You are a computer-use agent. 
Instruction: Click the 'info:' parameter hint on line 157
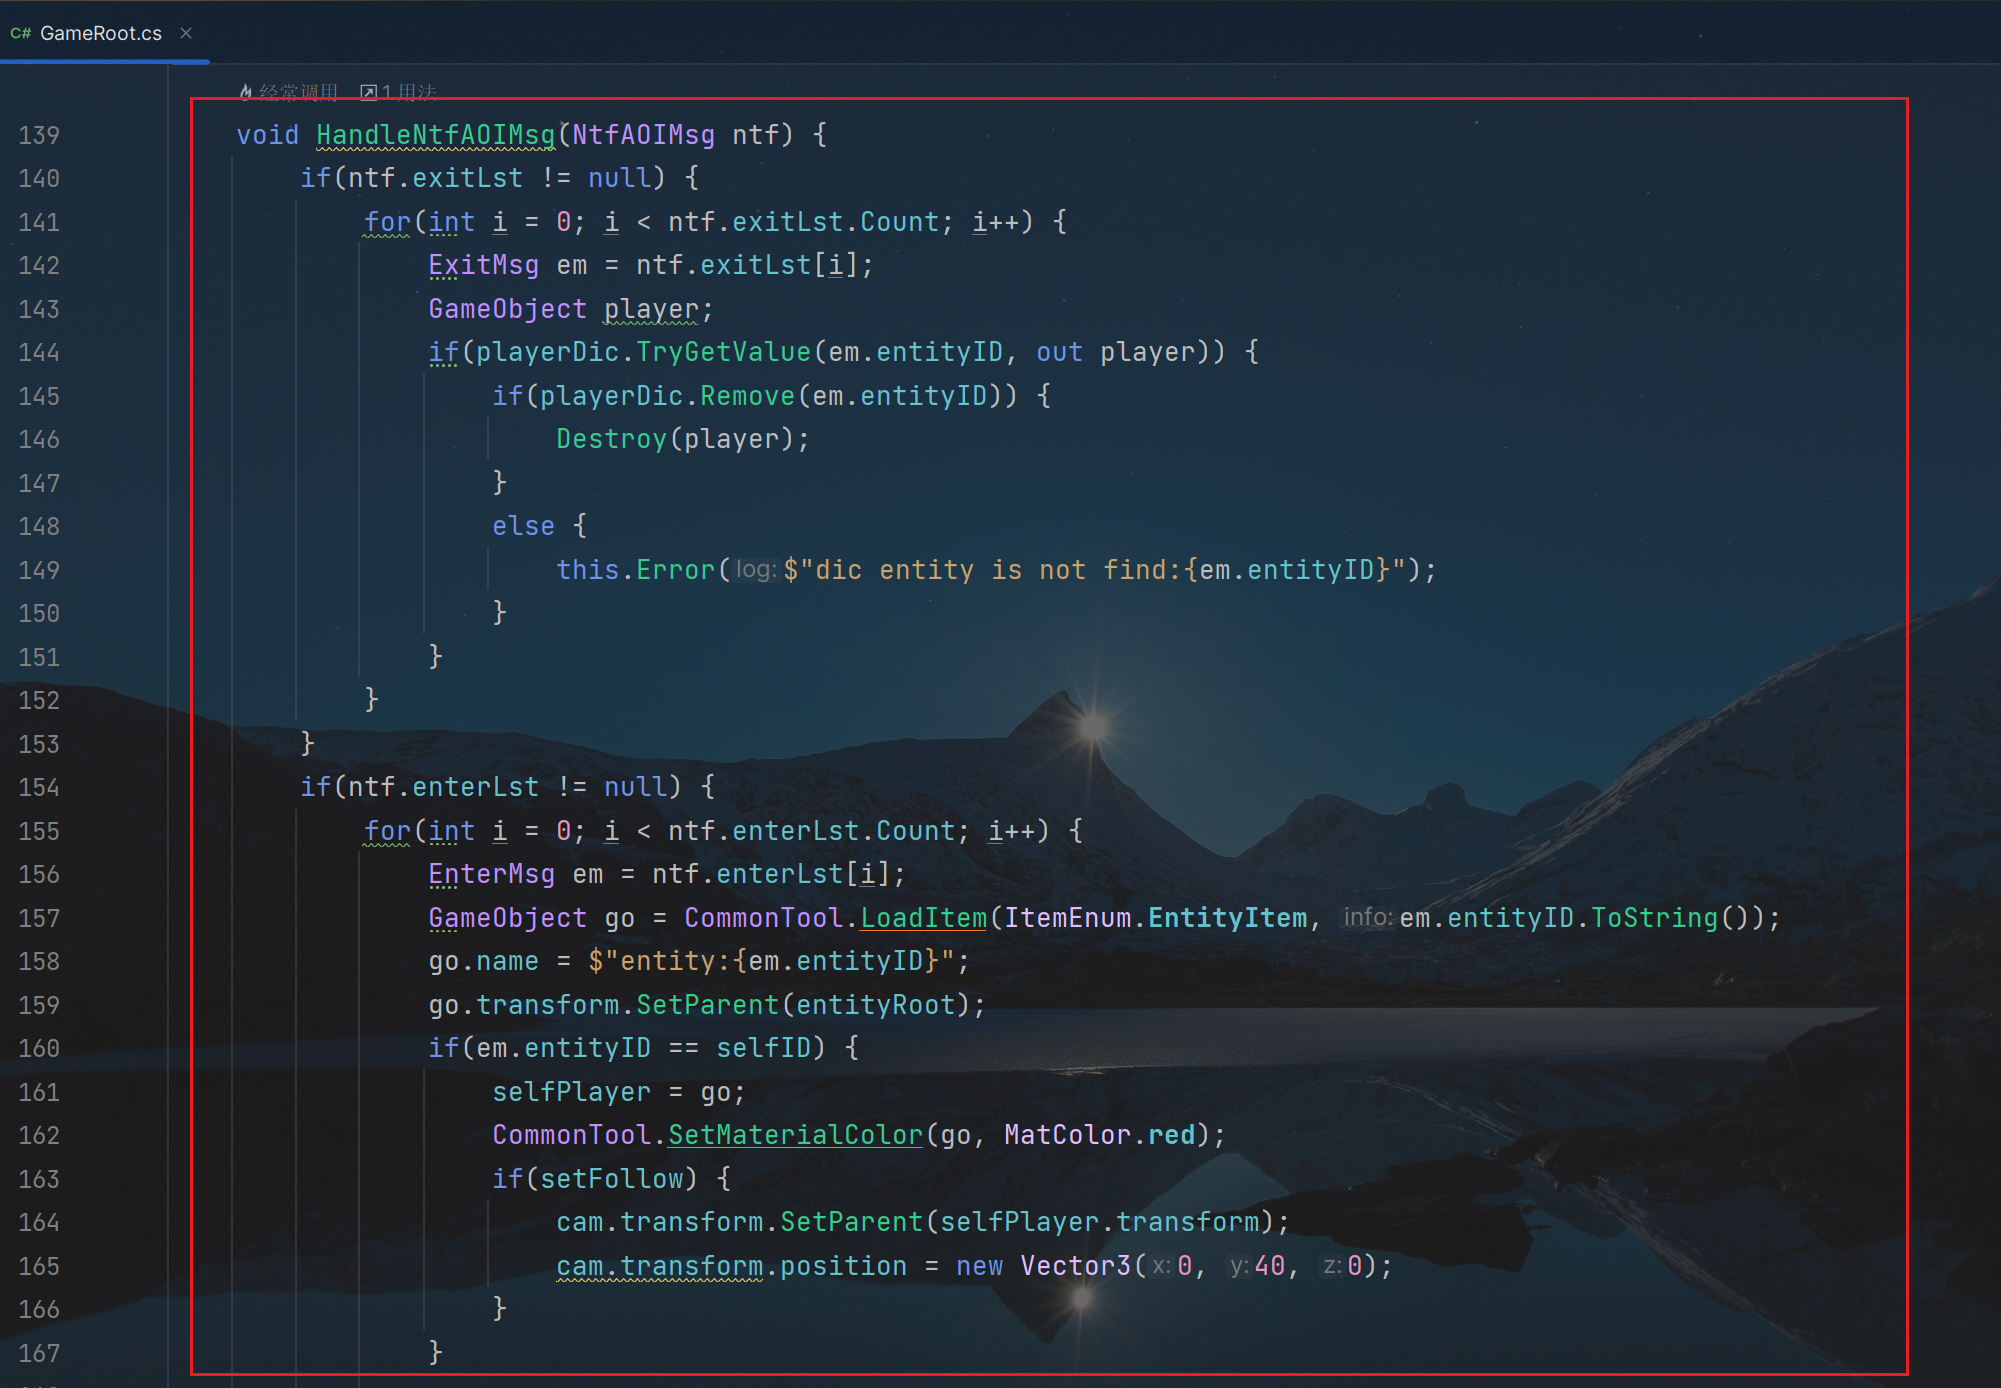click(1368, 917)
